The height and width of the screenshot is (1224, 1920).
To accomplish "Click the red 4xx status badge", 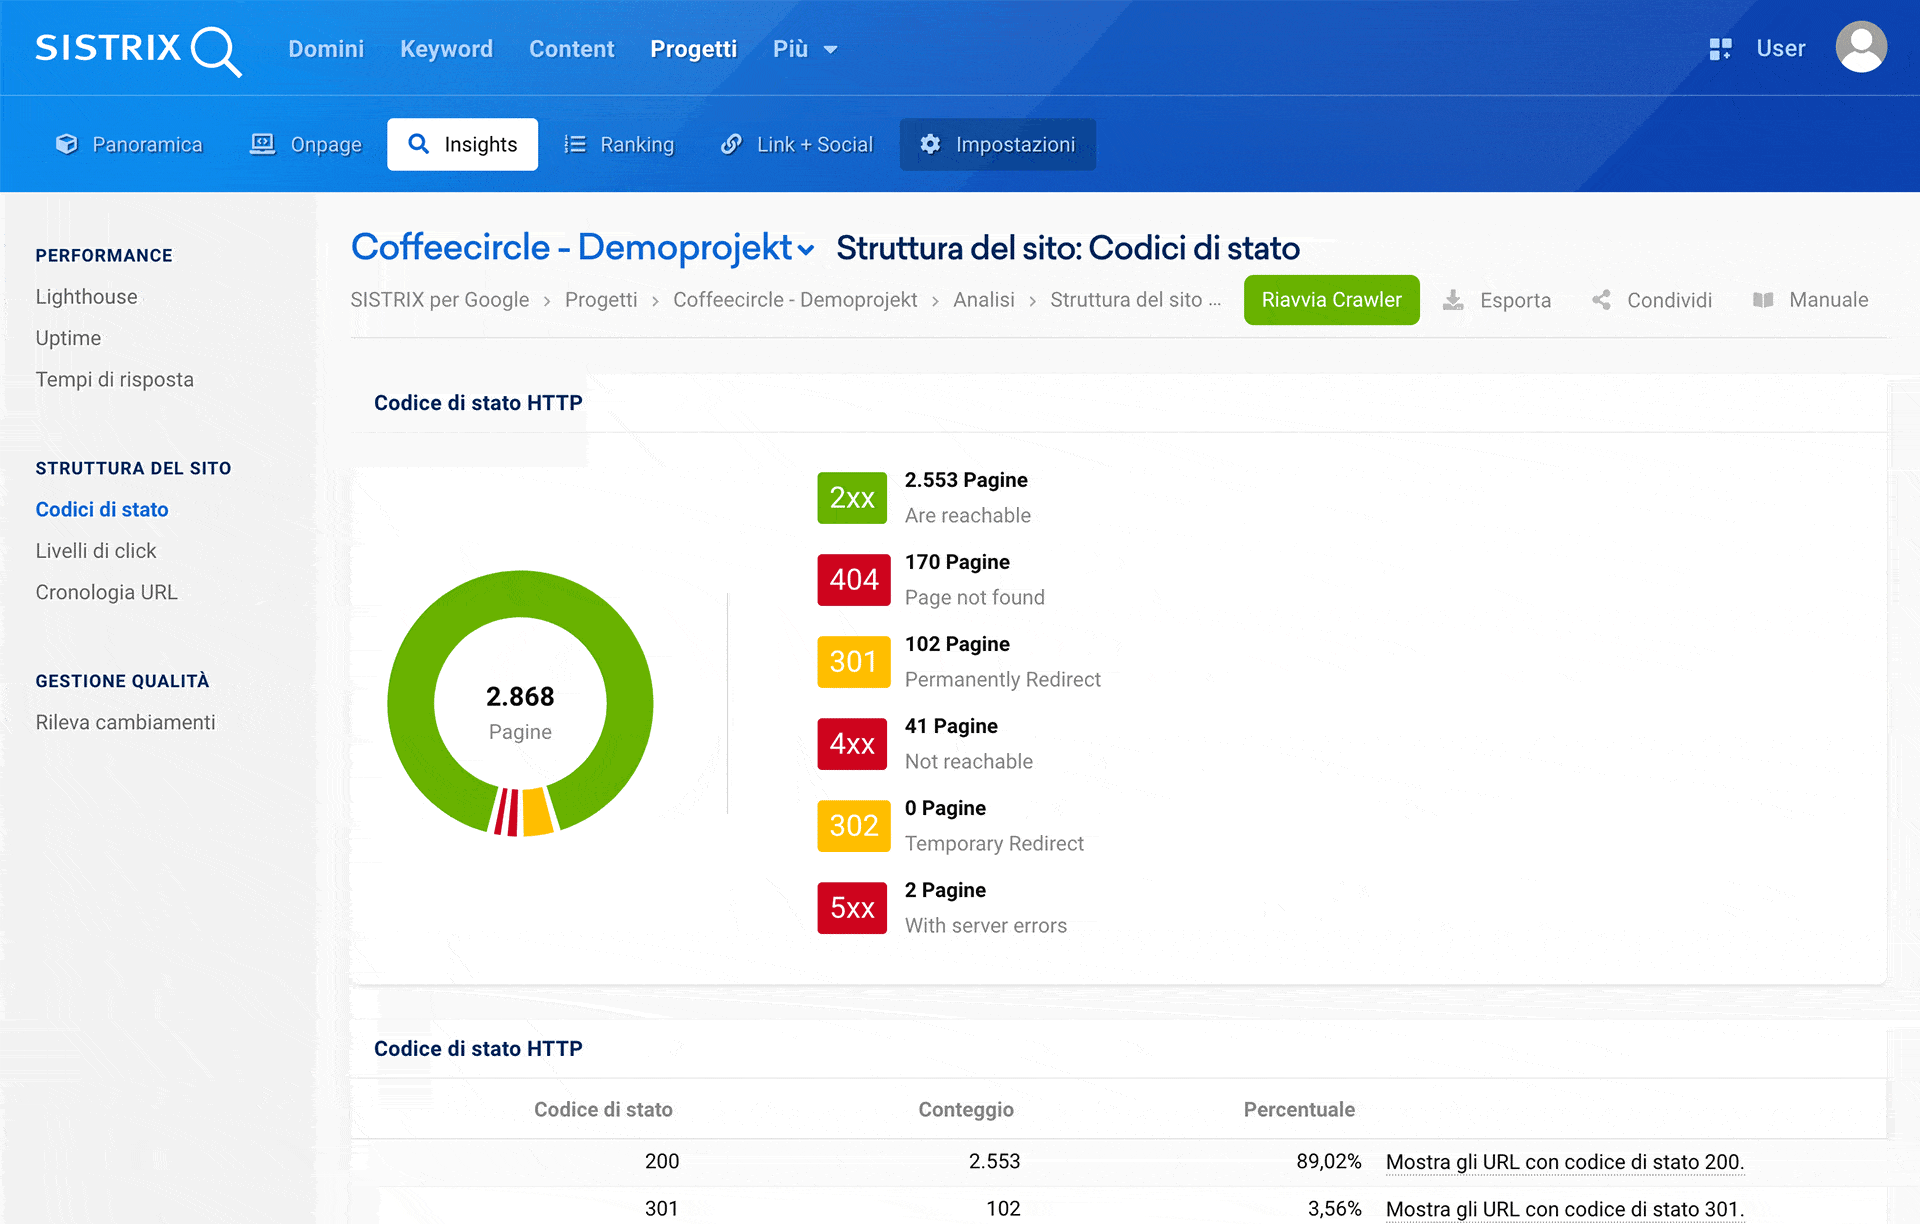I will (x=852, y=744).
